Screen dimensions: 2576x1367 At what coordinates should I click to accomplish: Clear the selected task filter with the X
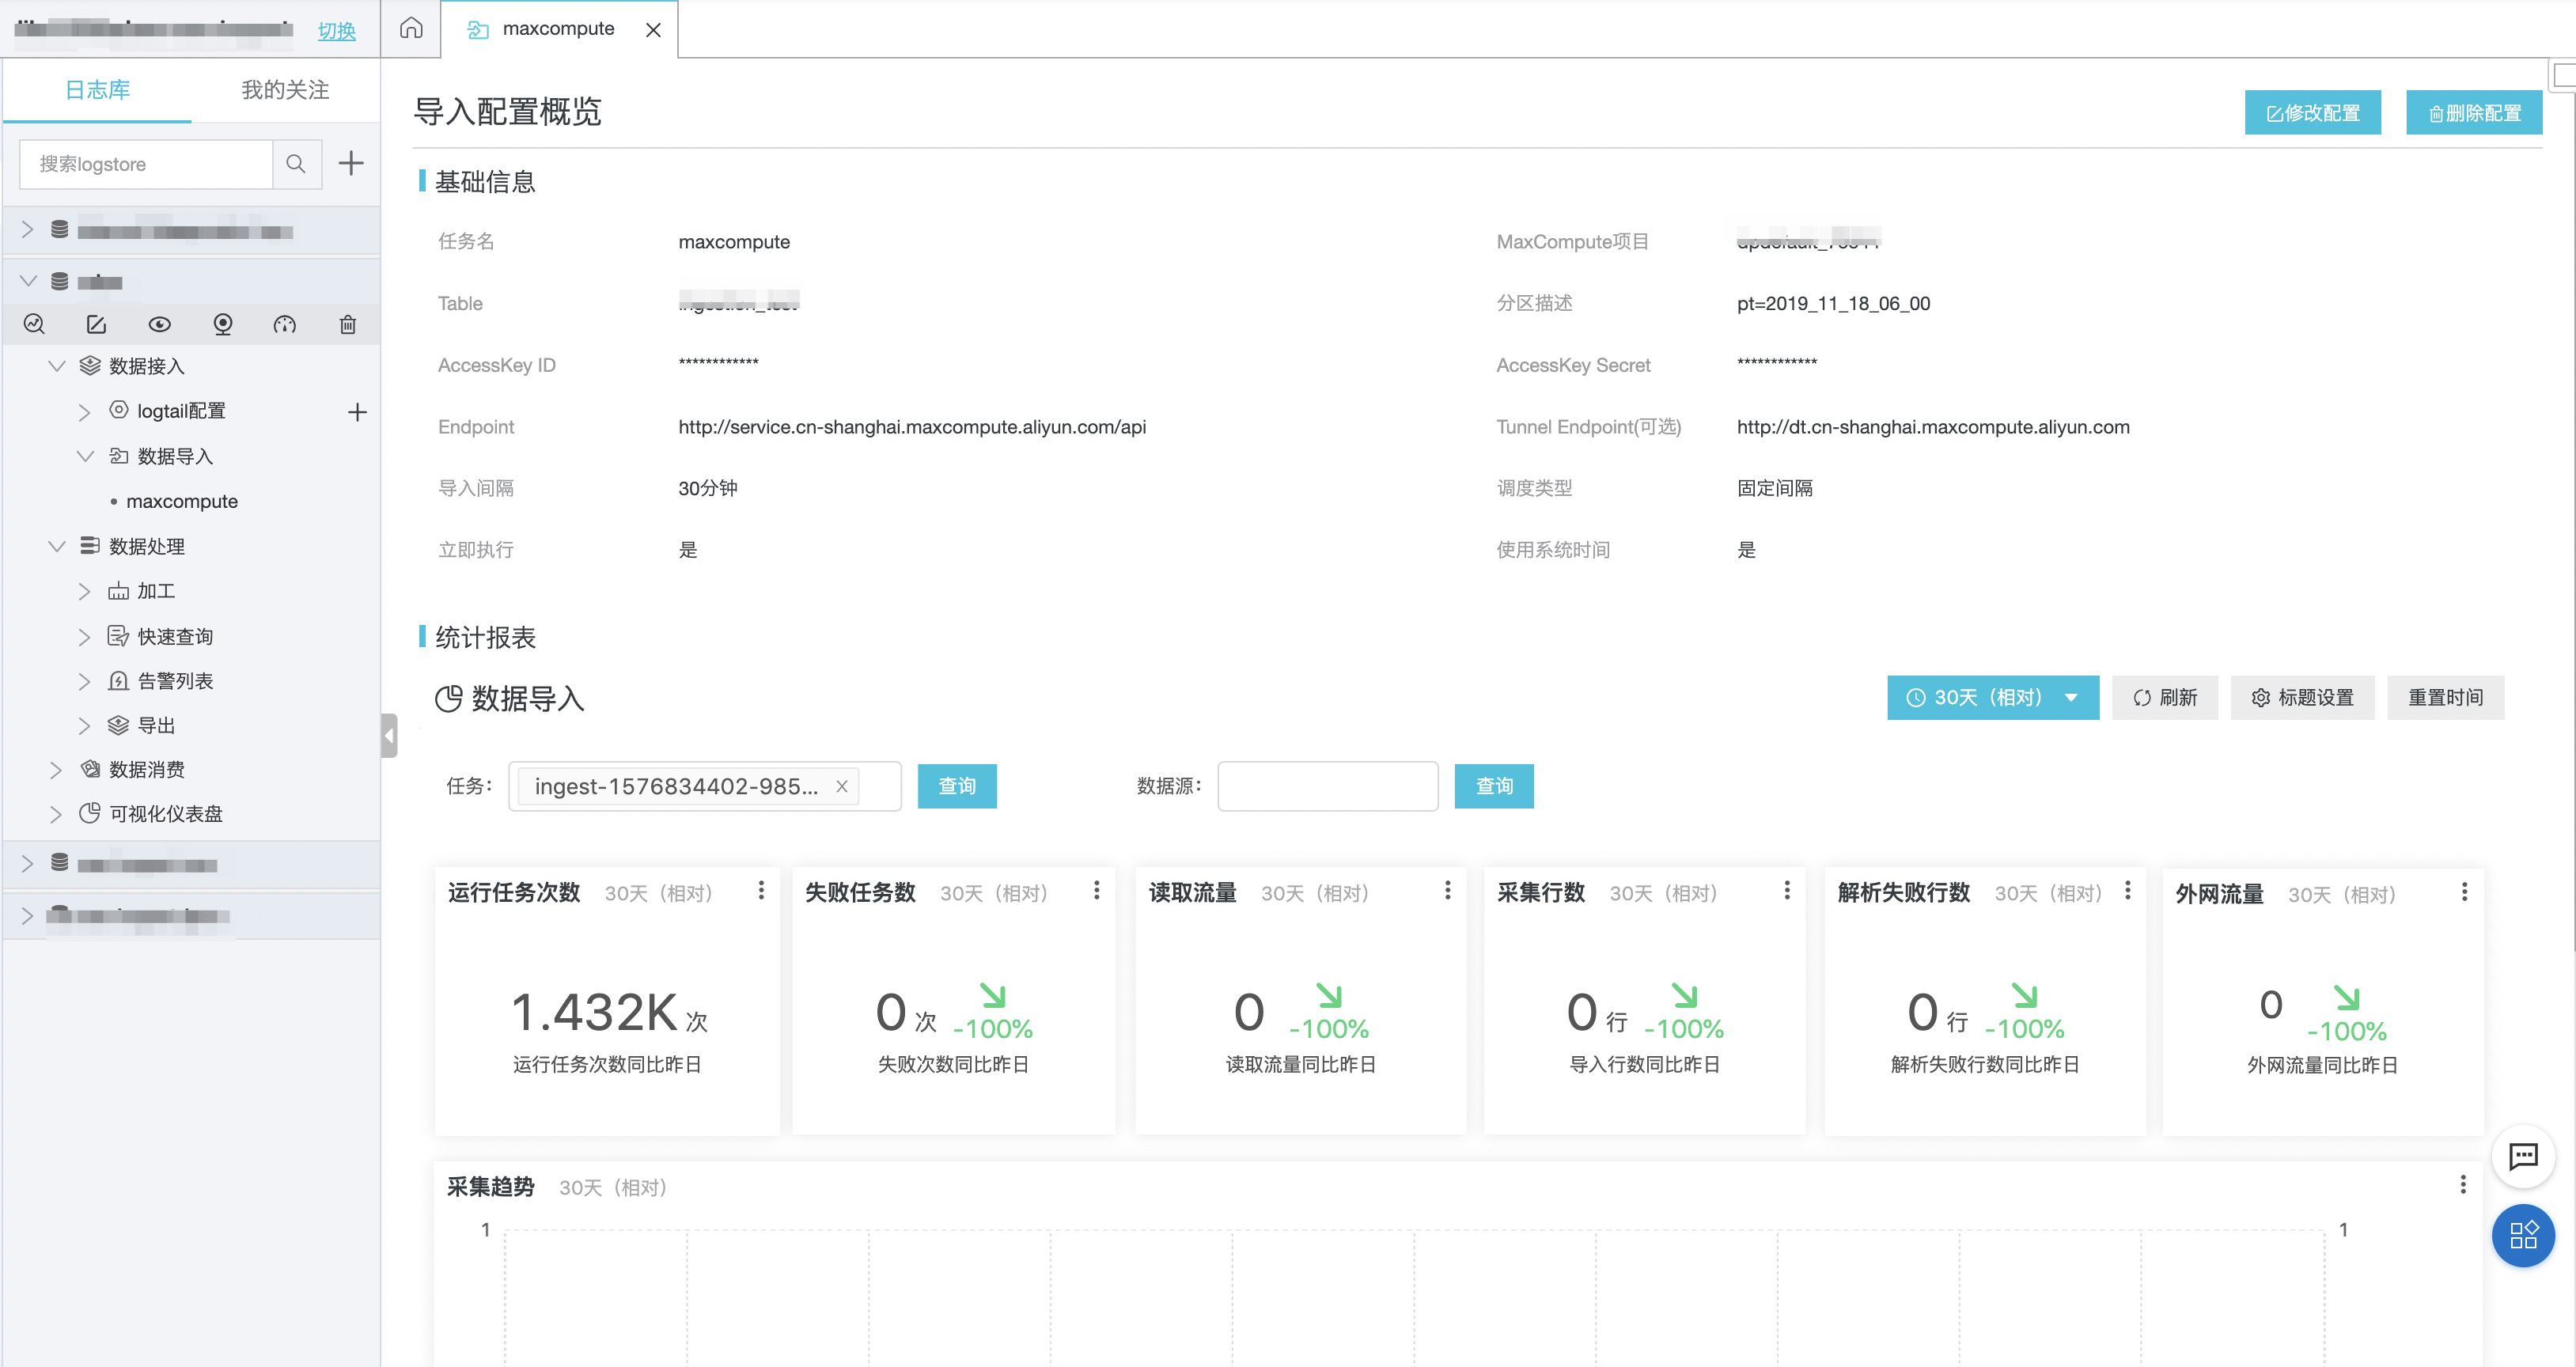click(841, 786)
